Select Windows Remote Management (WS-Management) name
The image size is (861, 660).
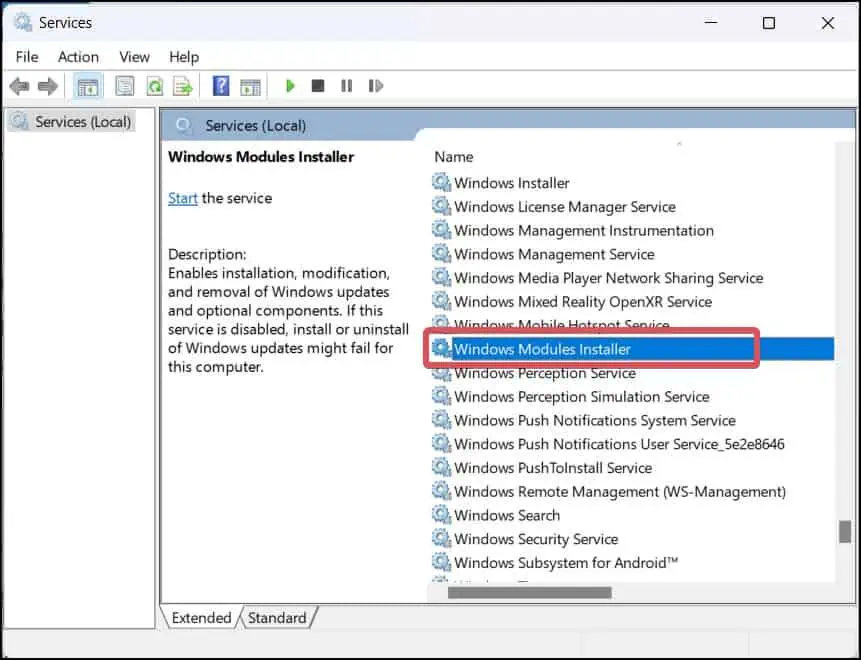point(620,491)
